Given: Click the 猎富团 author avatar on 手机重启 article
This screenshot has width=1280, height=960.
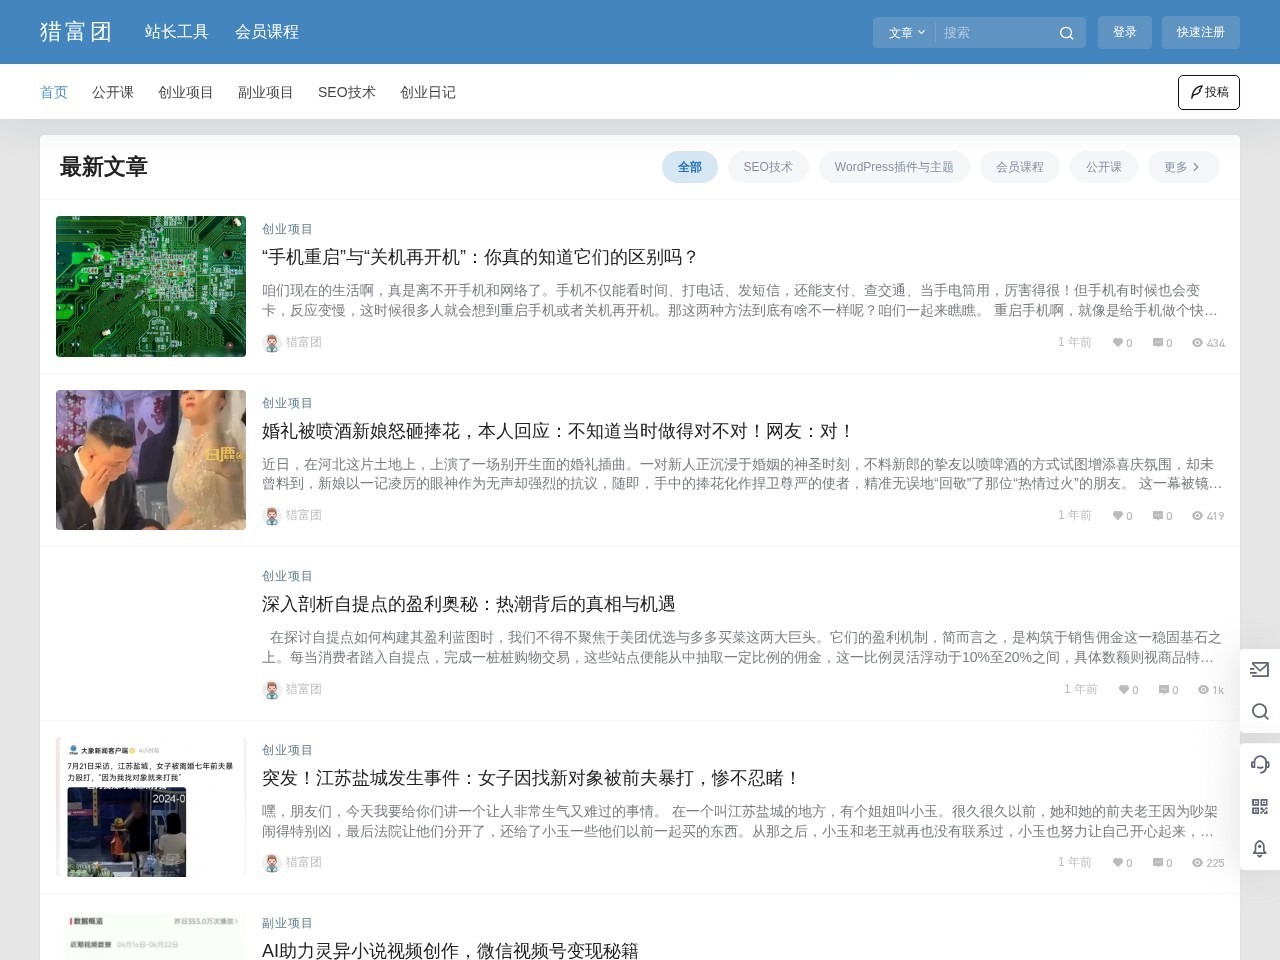Looking at the screenshot, I should tap(271, 343).
